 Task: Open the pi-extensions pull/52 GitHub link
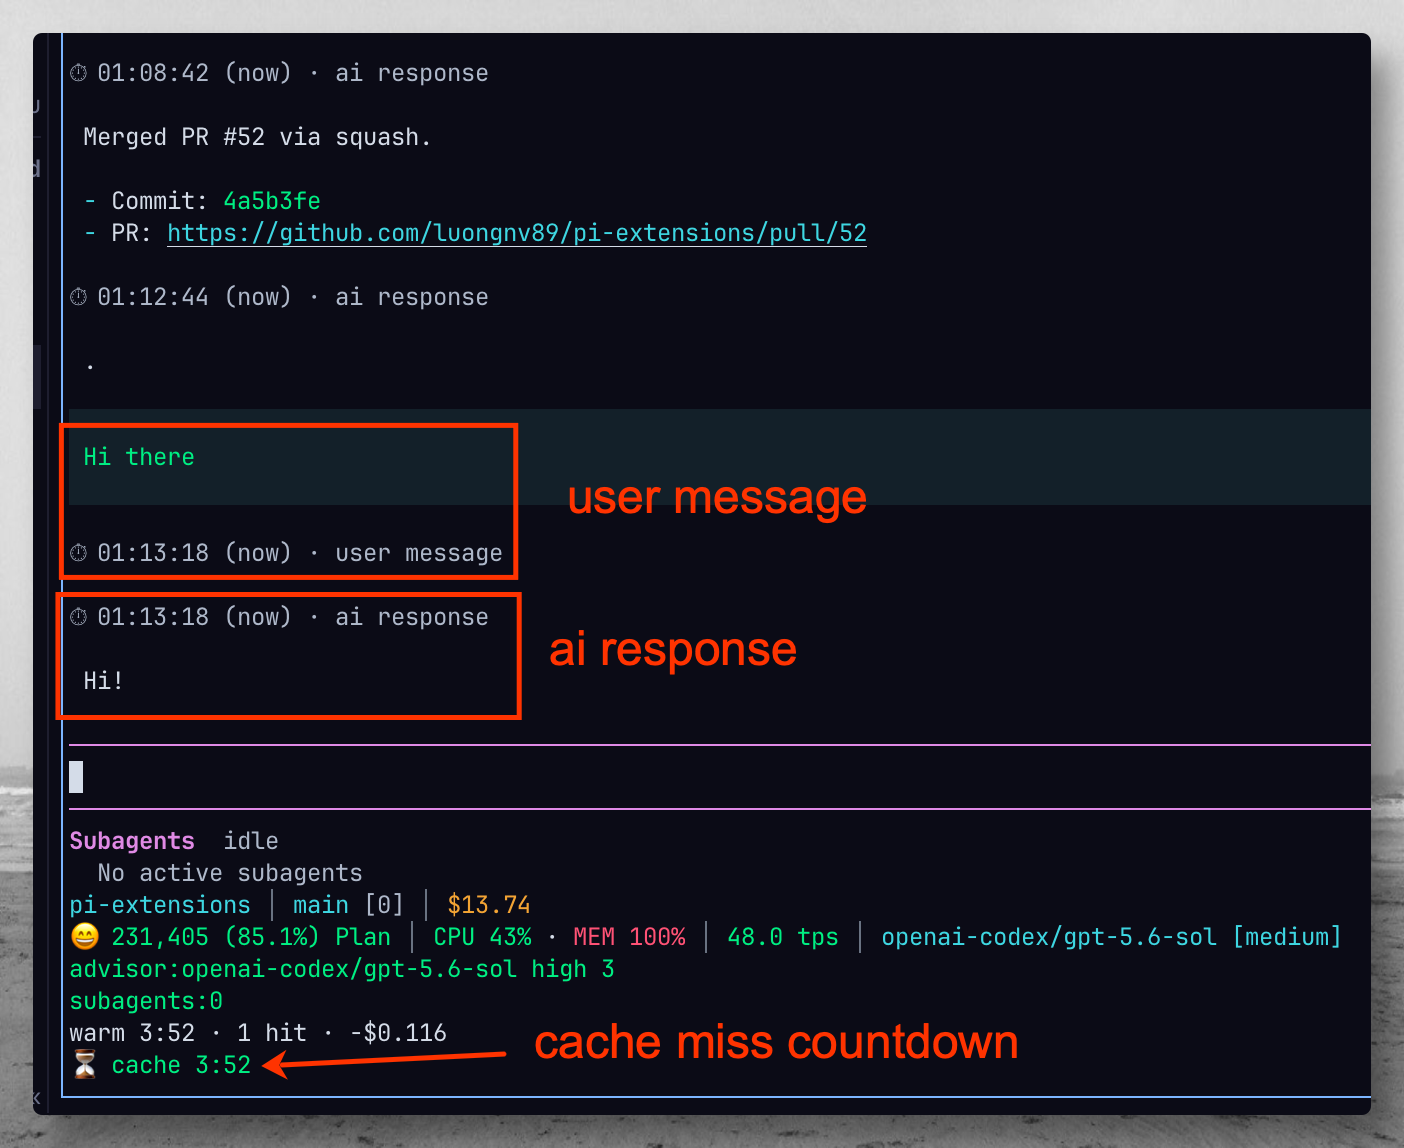[x=517, y=233]
